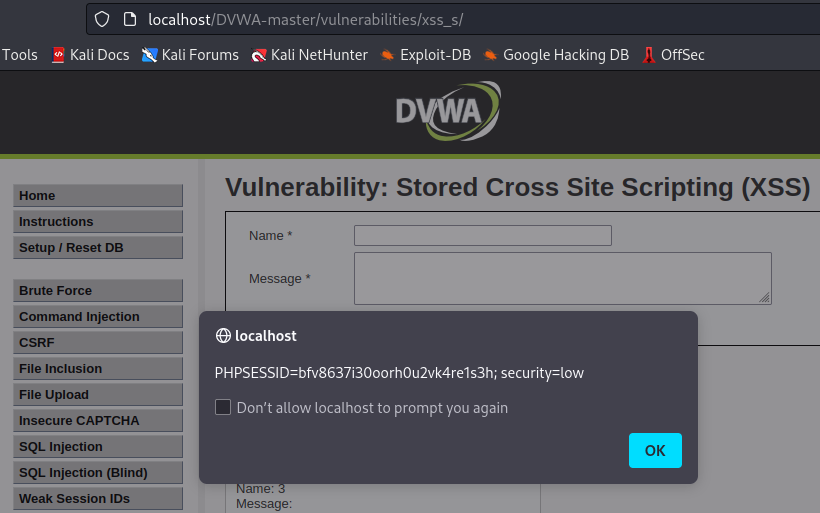Open the Brute Force vulnerability page
Image resolution: width=820 pixels, height=513 pixels.
(x=98, y=291)
